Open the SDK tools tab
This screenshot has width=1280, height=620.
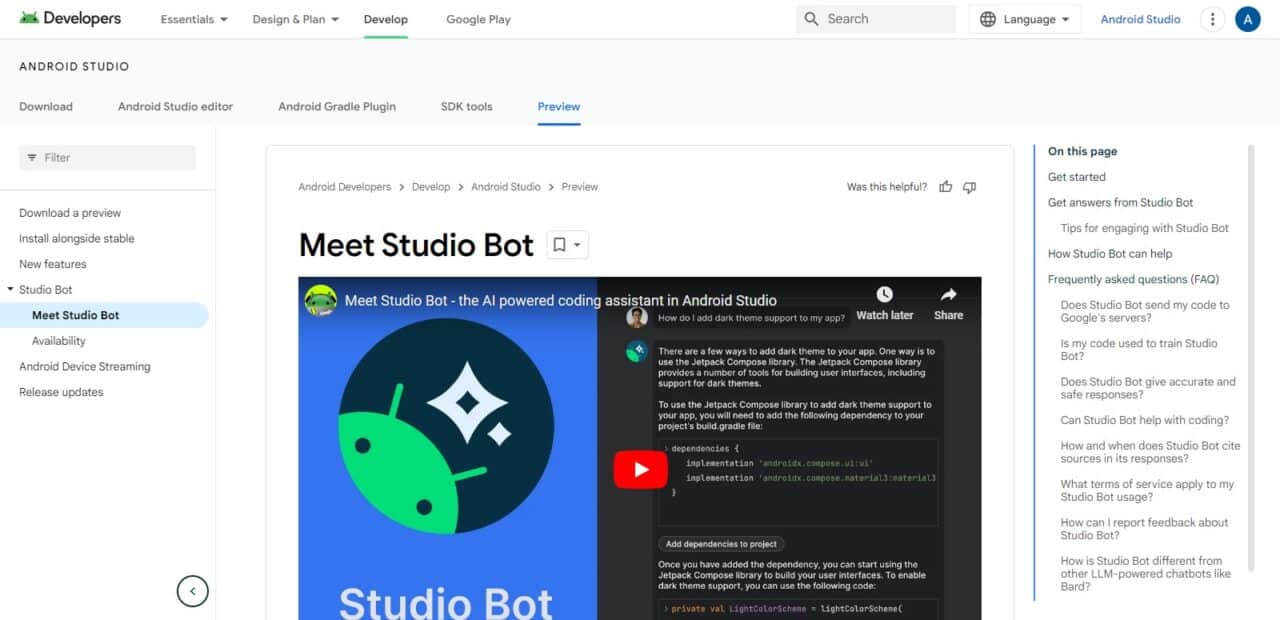coord(467,107)
